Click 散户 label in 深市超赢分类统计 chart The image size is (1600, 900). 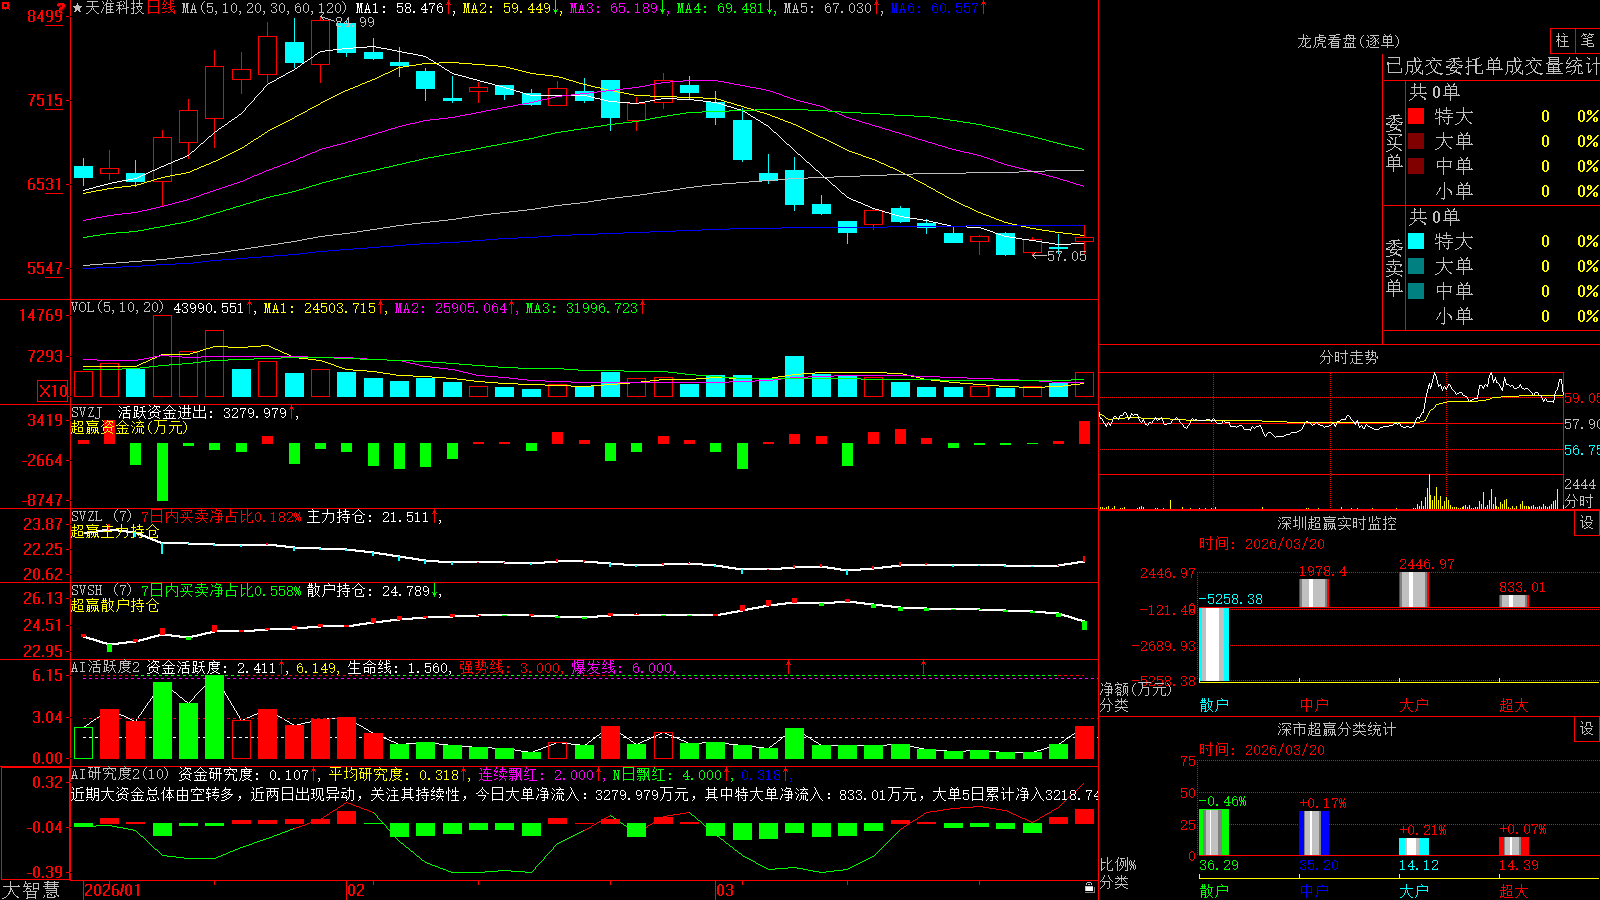pyautogui.click(x=1214, y=890)
